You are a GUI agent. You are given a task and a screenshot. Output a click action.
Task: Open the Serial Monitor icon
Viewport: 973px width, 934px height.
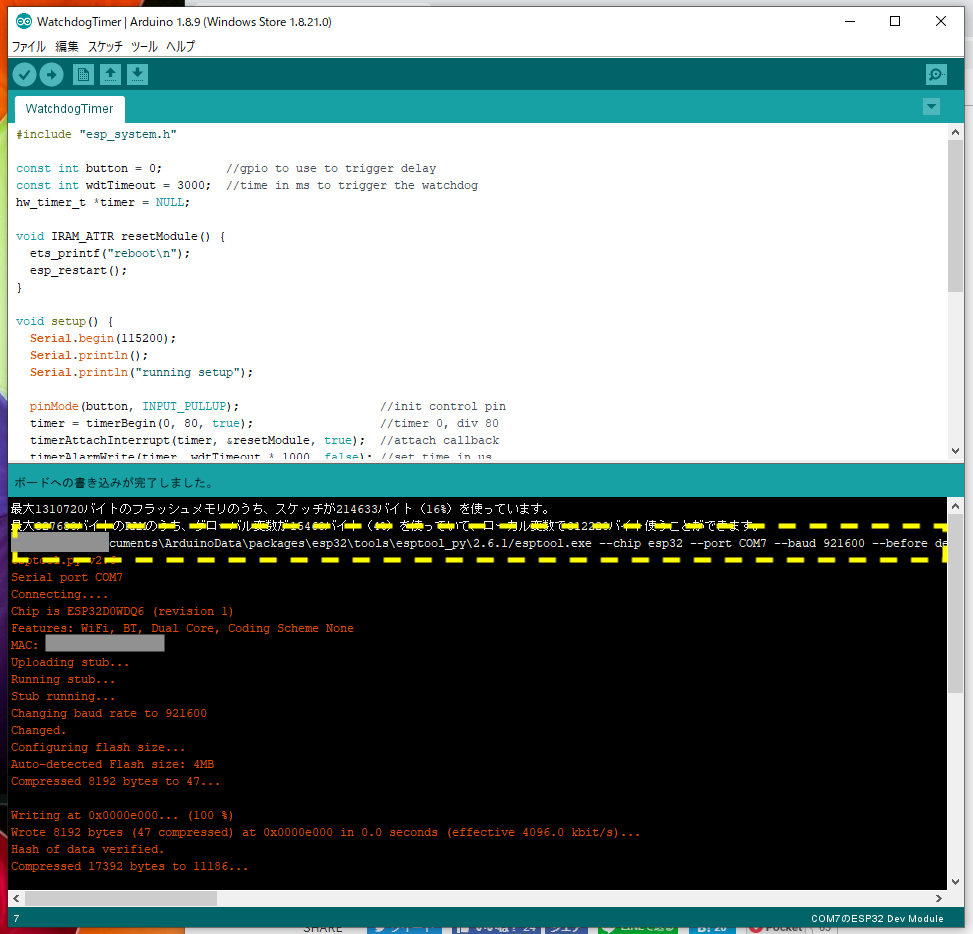[936, 75]
